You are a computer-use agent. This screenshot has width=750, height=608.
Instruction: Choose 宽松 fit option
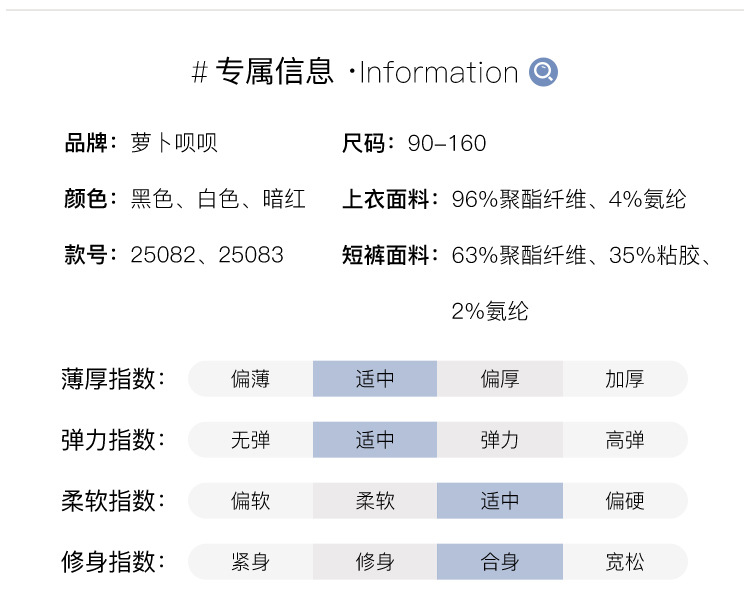point(625,562)
